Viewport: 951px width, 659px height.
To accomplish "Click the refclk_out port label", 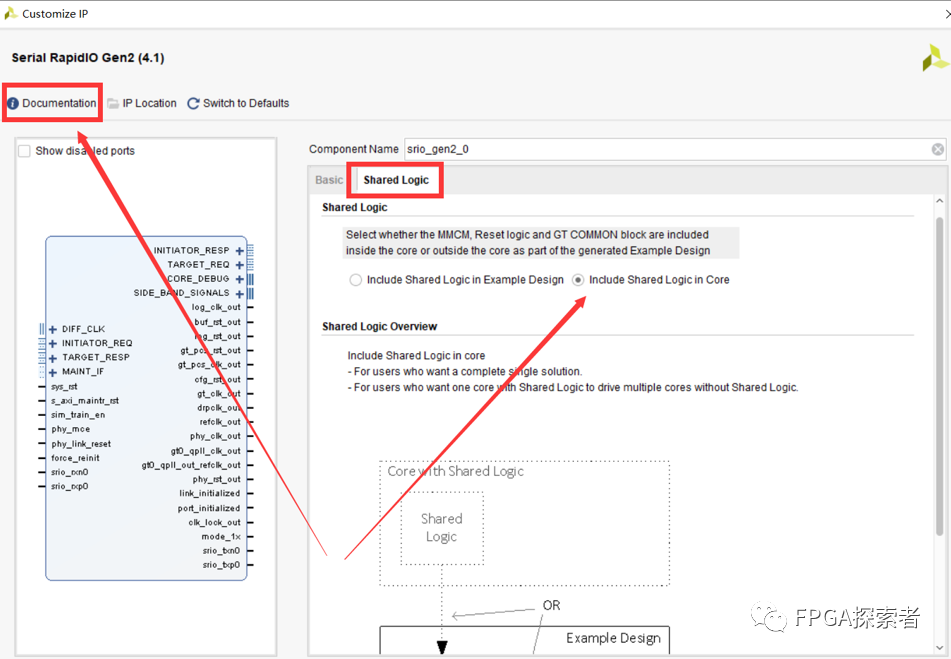I will (x=220, y=422).
